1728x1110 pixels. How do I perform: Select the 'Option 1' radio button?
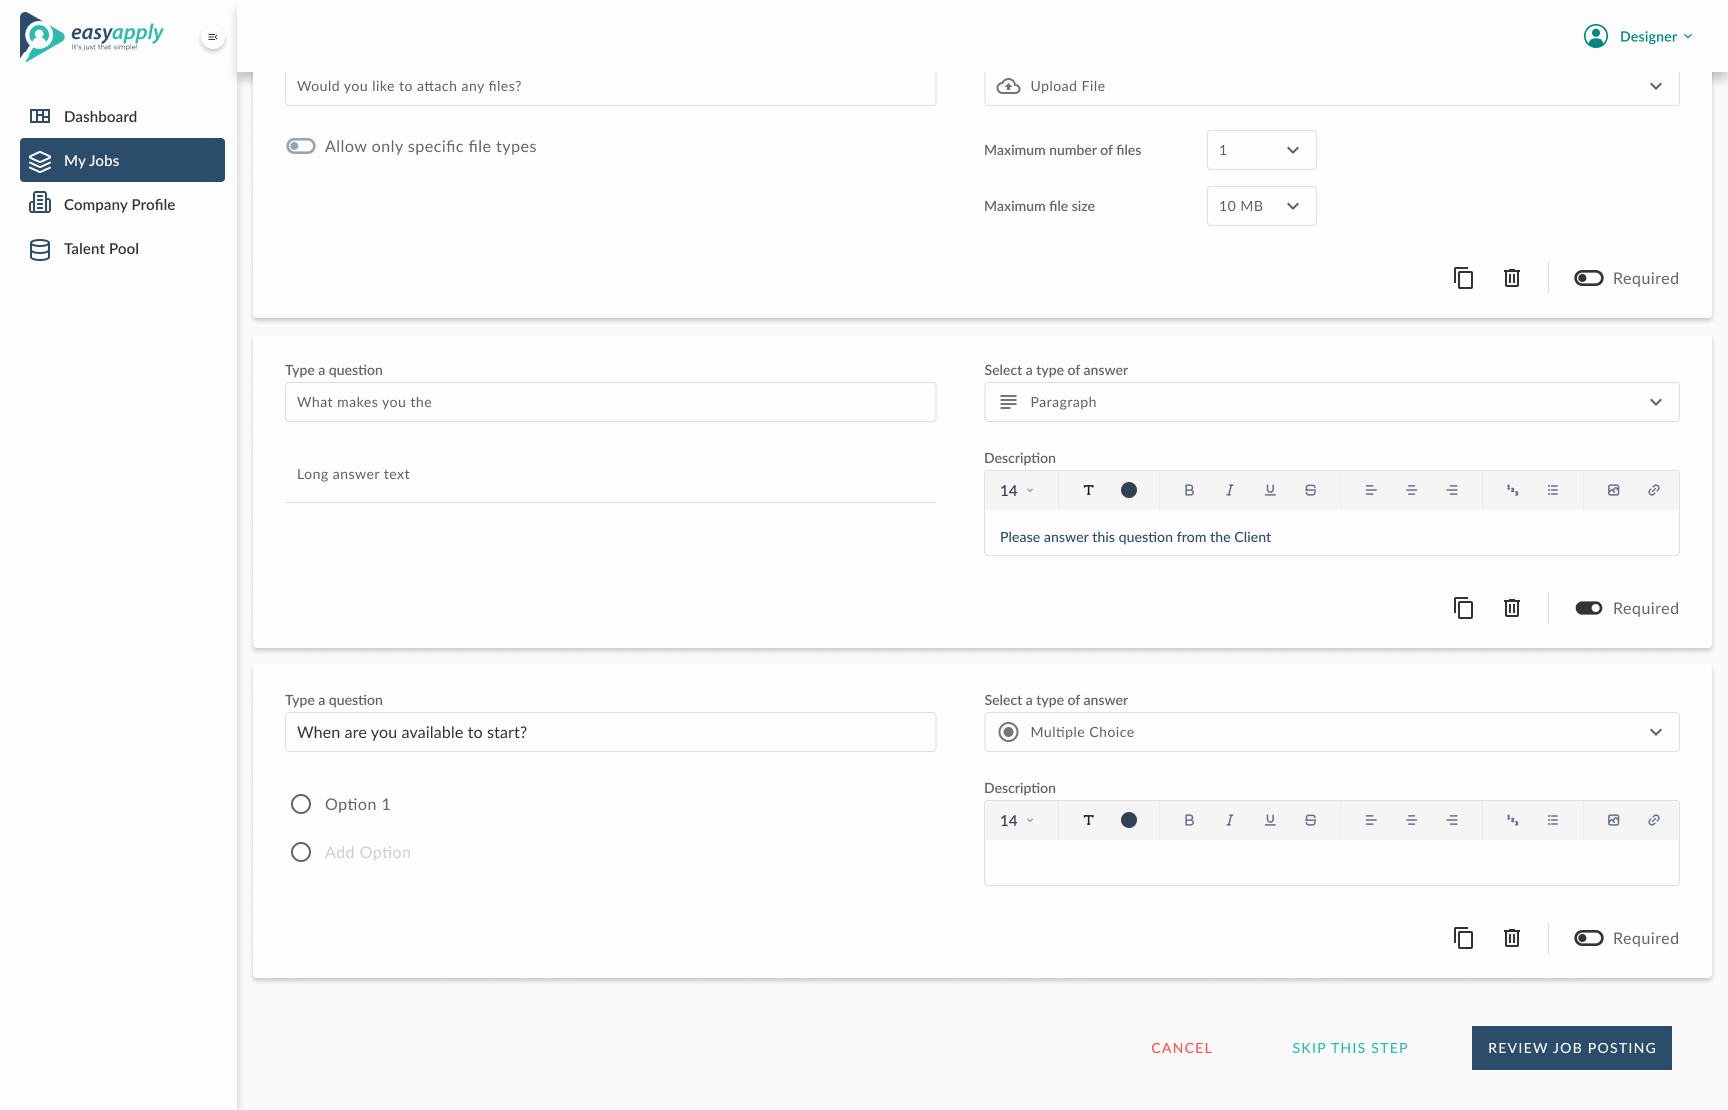pos(301,804)
